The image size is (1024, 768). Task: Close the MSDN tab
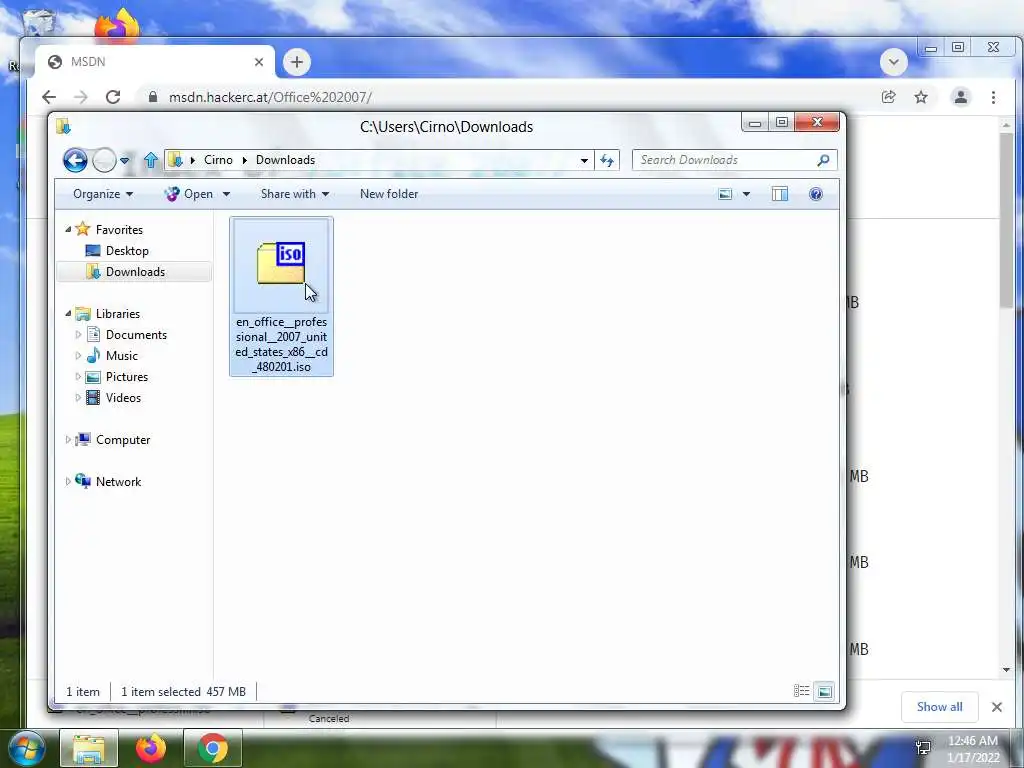click(x=259, y=62)
